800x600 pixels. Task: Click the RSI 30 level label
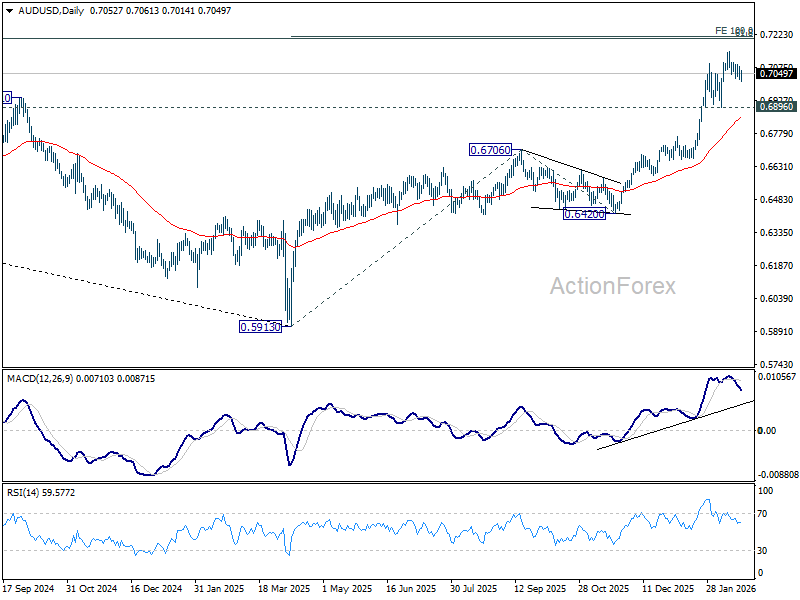(762, 551)
